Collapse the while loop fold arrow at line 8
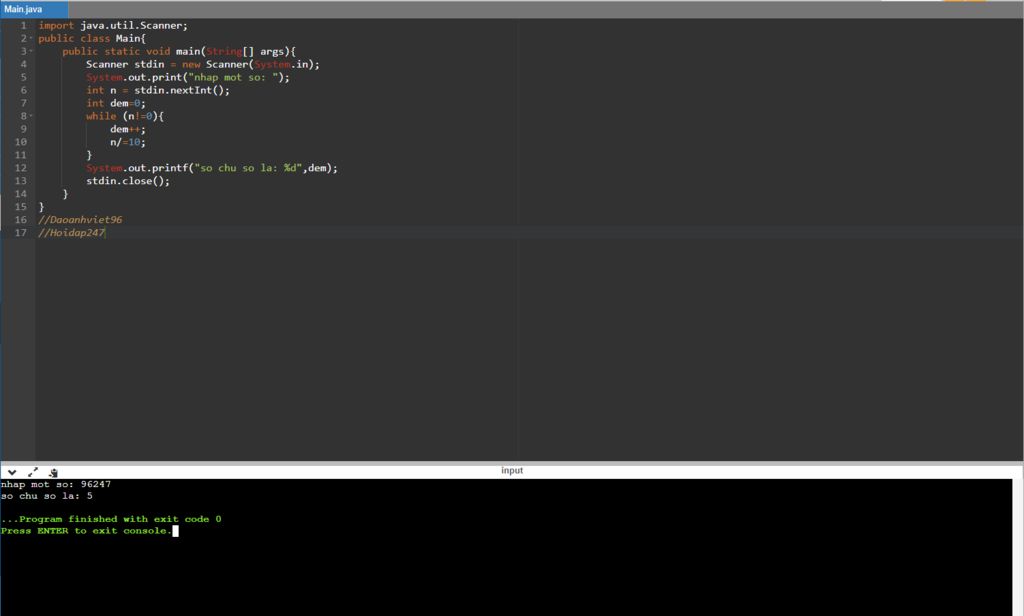The image size is (1024, 616). tap(31, 116)
